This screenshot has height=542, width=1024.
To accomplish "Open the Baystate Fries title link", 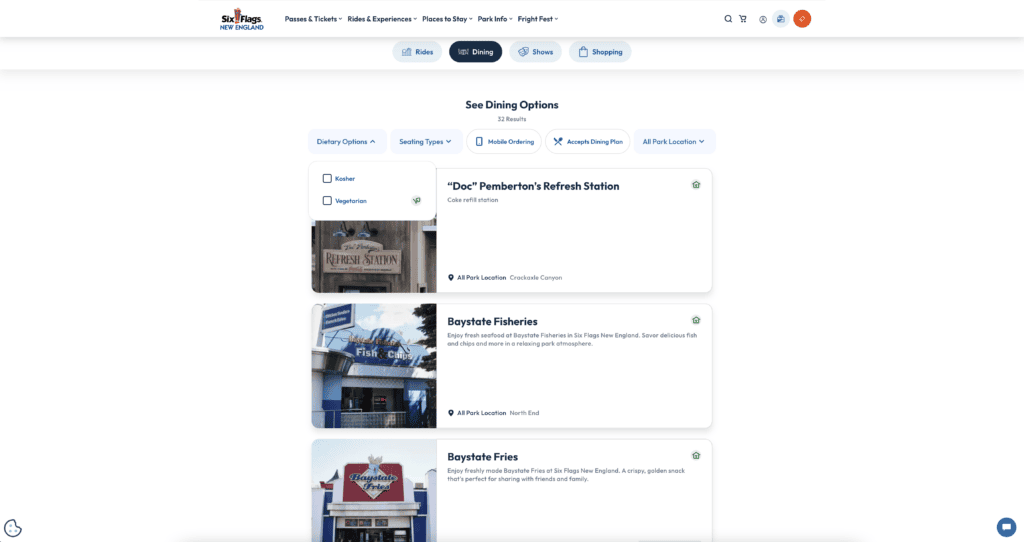I will pyautogui.click(x=483, y=456).
